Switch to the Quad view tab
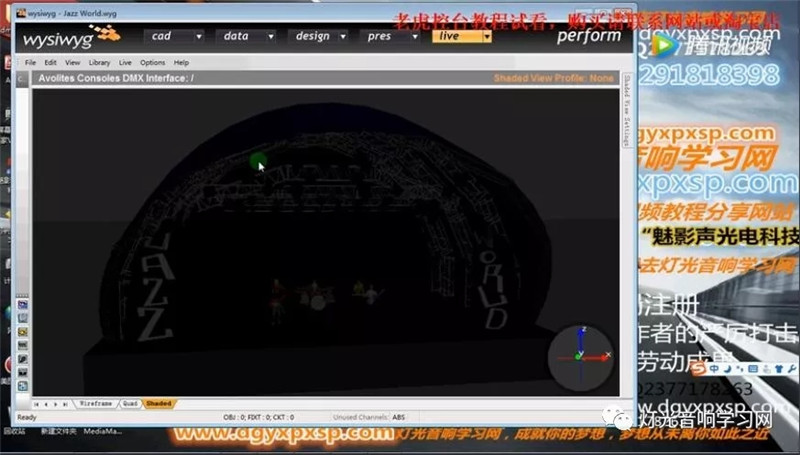Image resolution: width=800 pixels, height=455 pixels. [x=130, y=403]
